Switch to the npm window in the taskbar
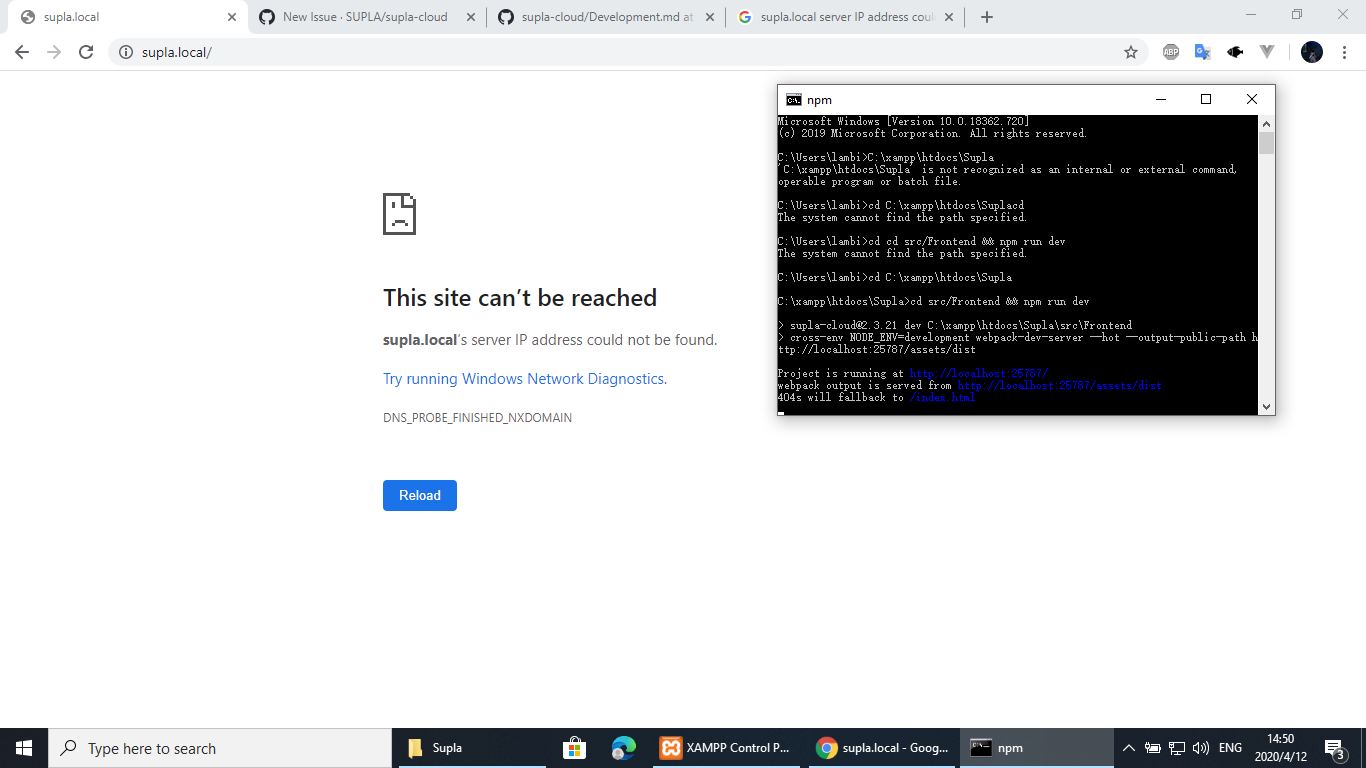The image size is (1366, 768). tap(1037, 748)
